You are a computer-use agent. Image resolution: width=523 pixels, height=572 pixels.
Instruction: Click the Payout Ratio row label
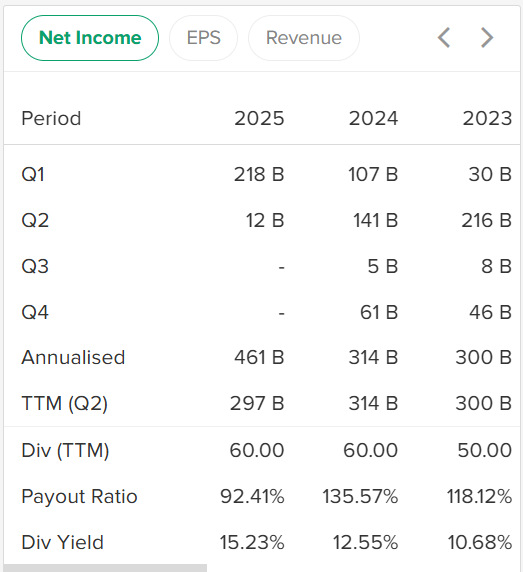tap(79, 496)
